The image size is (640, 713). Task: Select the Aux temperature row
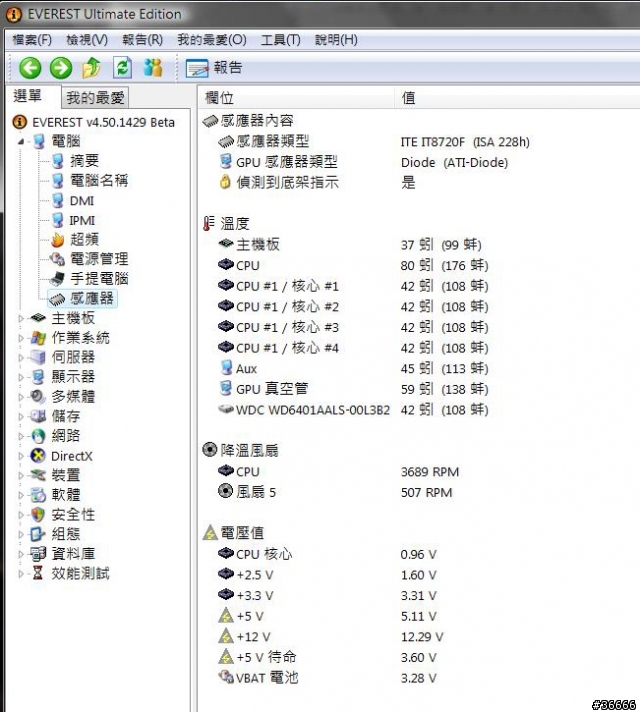point(353,368)
